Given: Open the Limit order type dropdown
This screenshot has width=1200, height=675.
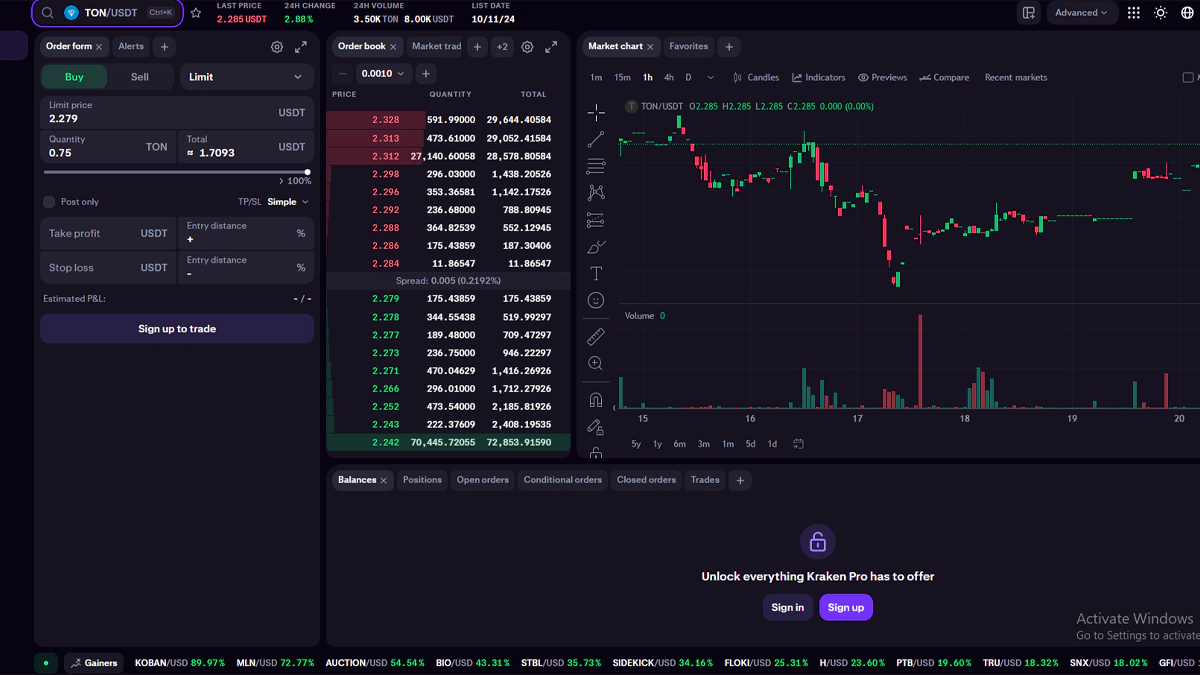Looking at the screenshot, I should (x=247, y=77).
